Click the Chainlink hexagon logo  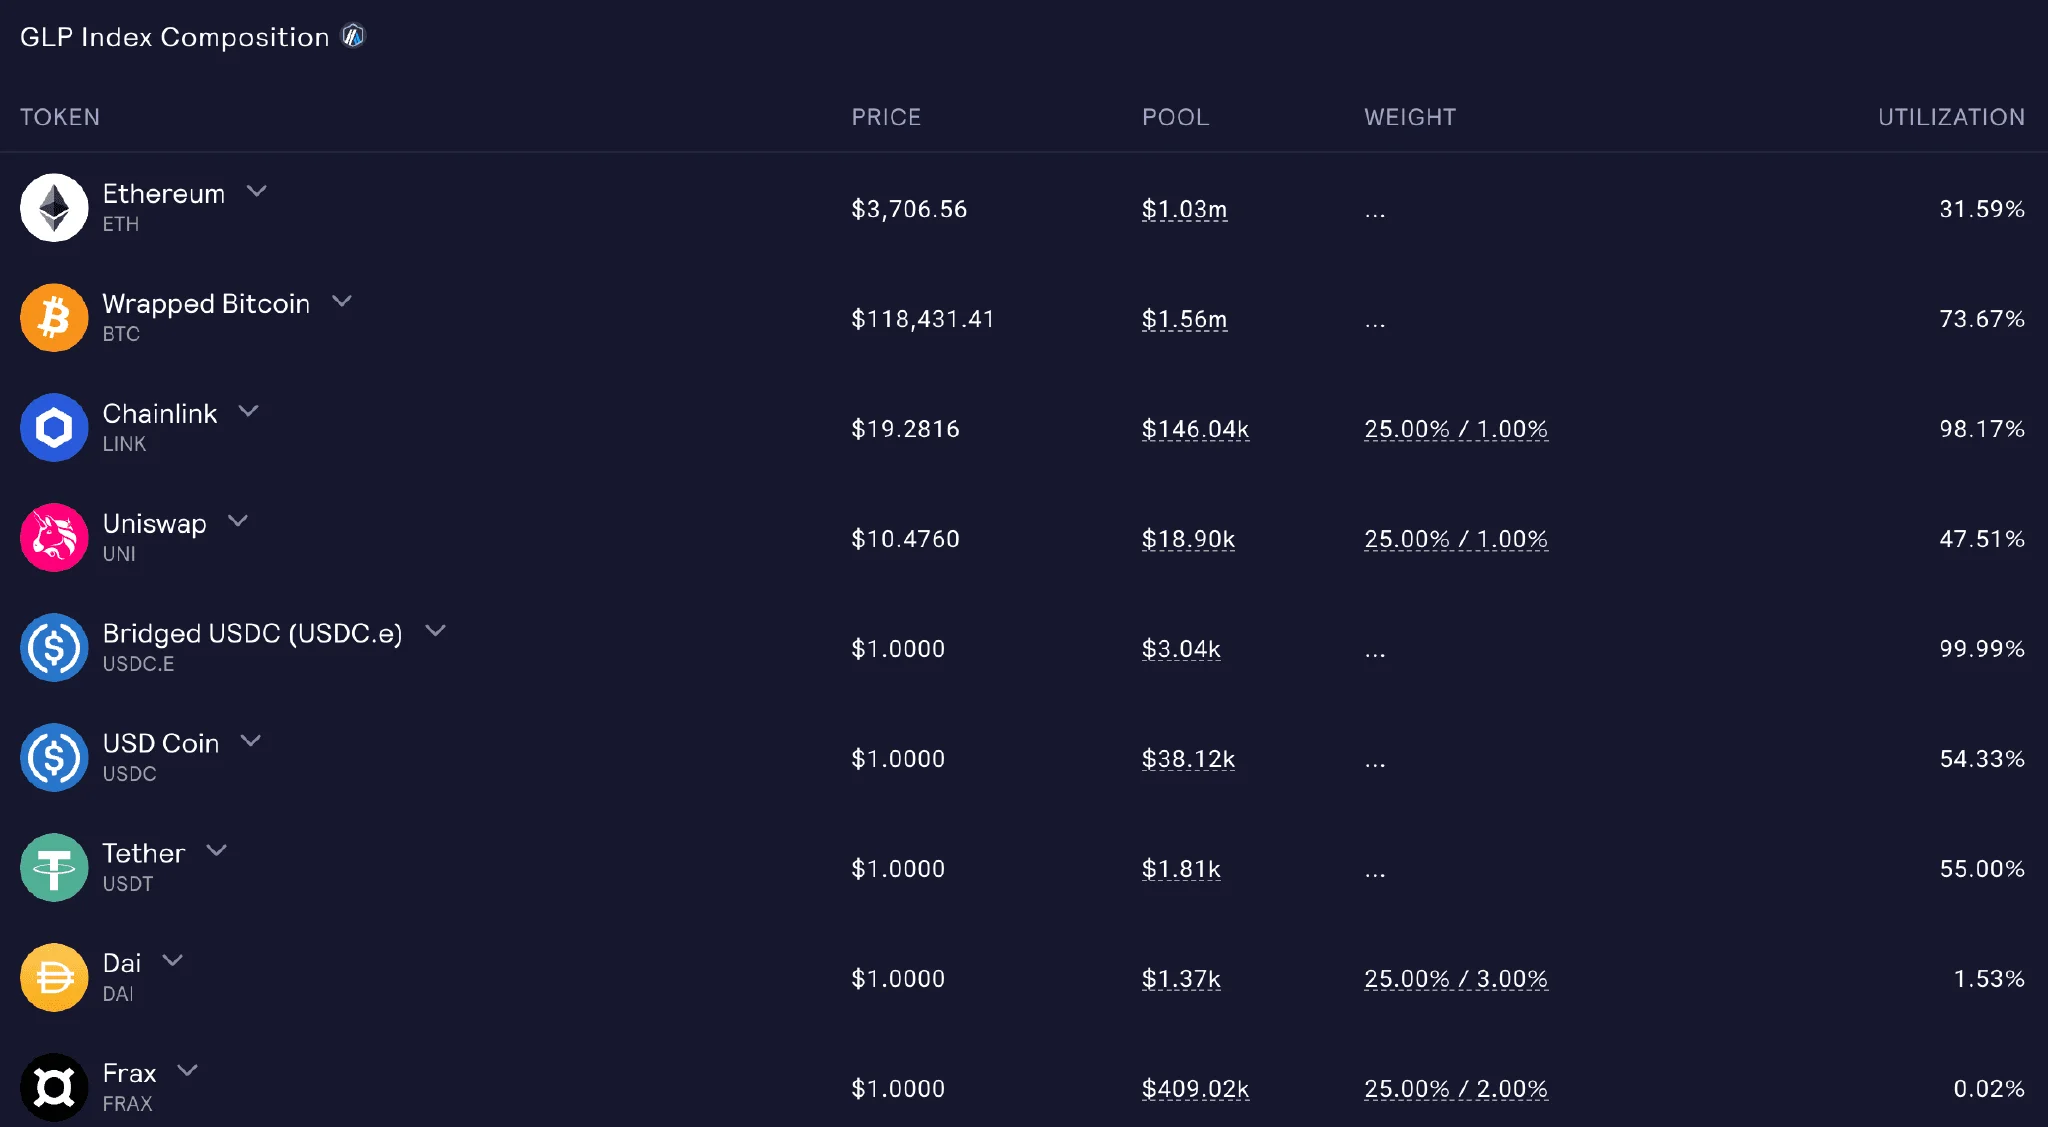[54, 428]
